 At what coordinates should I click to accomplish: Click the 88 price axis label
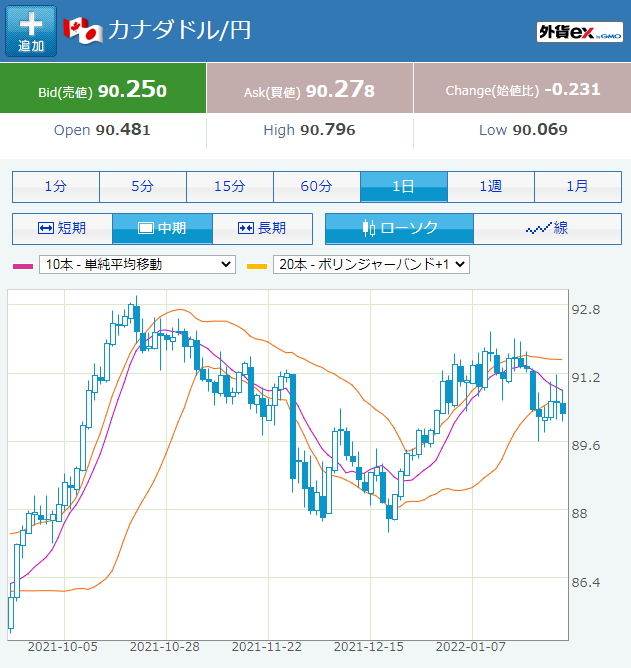[x=579, y=514]
